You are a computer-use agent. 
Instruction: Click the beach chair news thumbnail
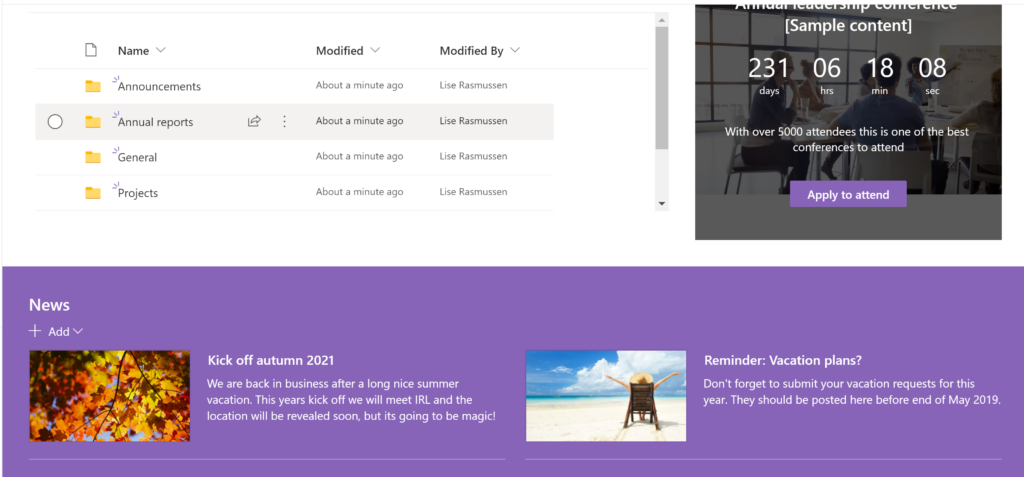point(606,396)
